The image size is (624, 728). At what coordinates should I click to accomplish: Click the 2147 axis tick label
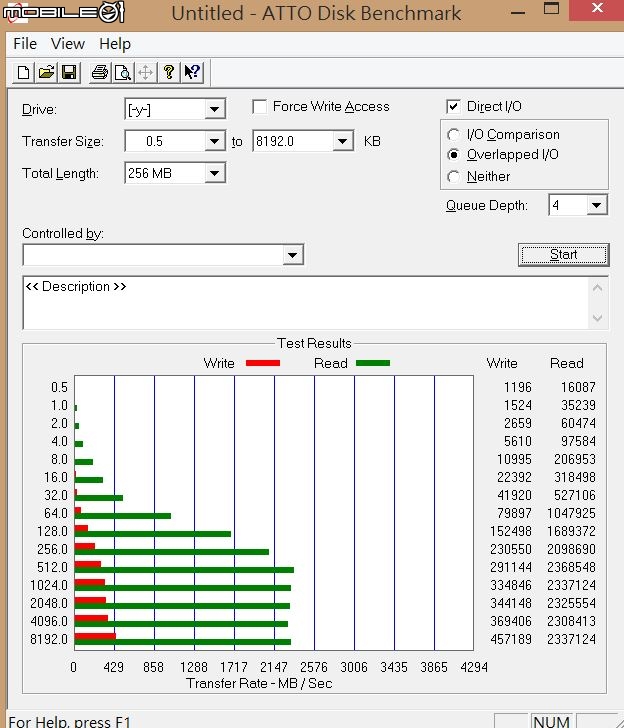point(273,667)
